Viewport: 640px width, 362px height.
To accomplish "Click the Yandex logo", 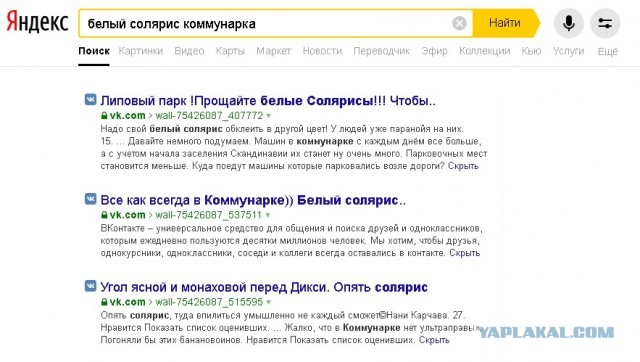I will click(x=37, y=22).
